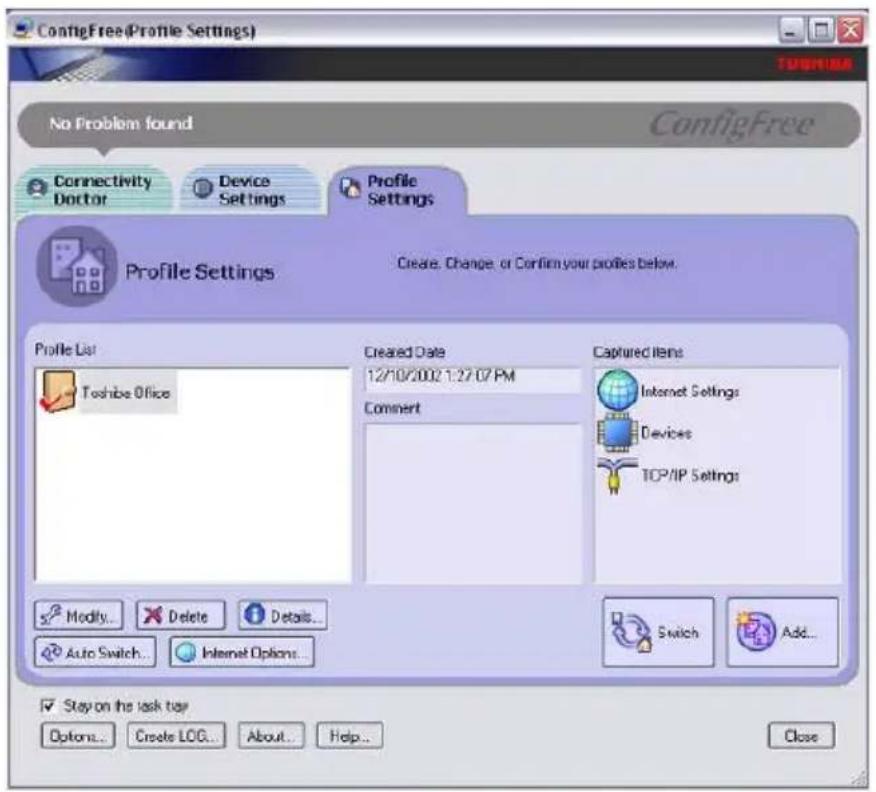876x792 pixels.
Task: Click the No Problem found status message
Action: tap(121, 123)
